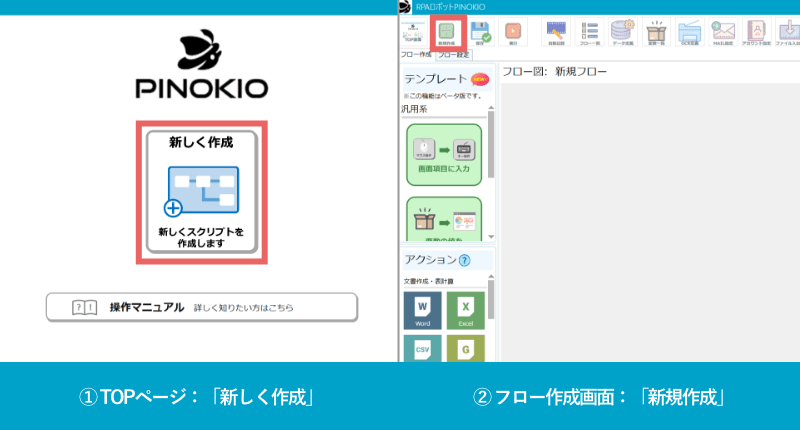800x430 pixels.
Task: Open アカウント設定 notebook icon
Action: point(757,33)
